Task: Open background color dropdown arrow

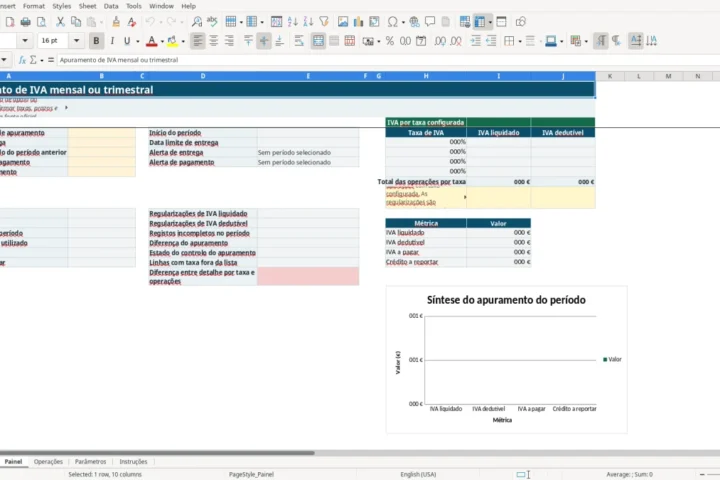Action: (x=183, y=41)
